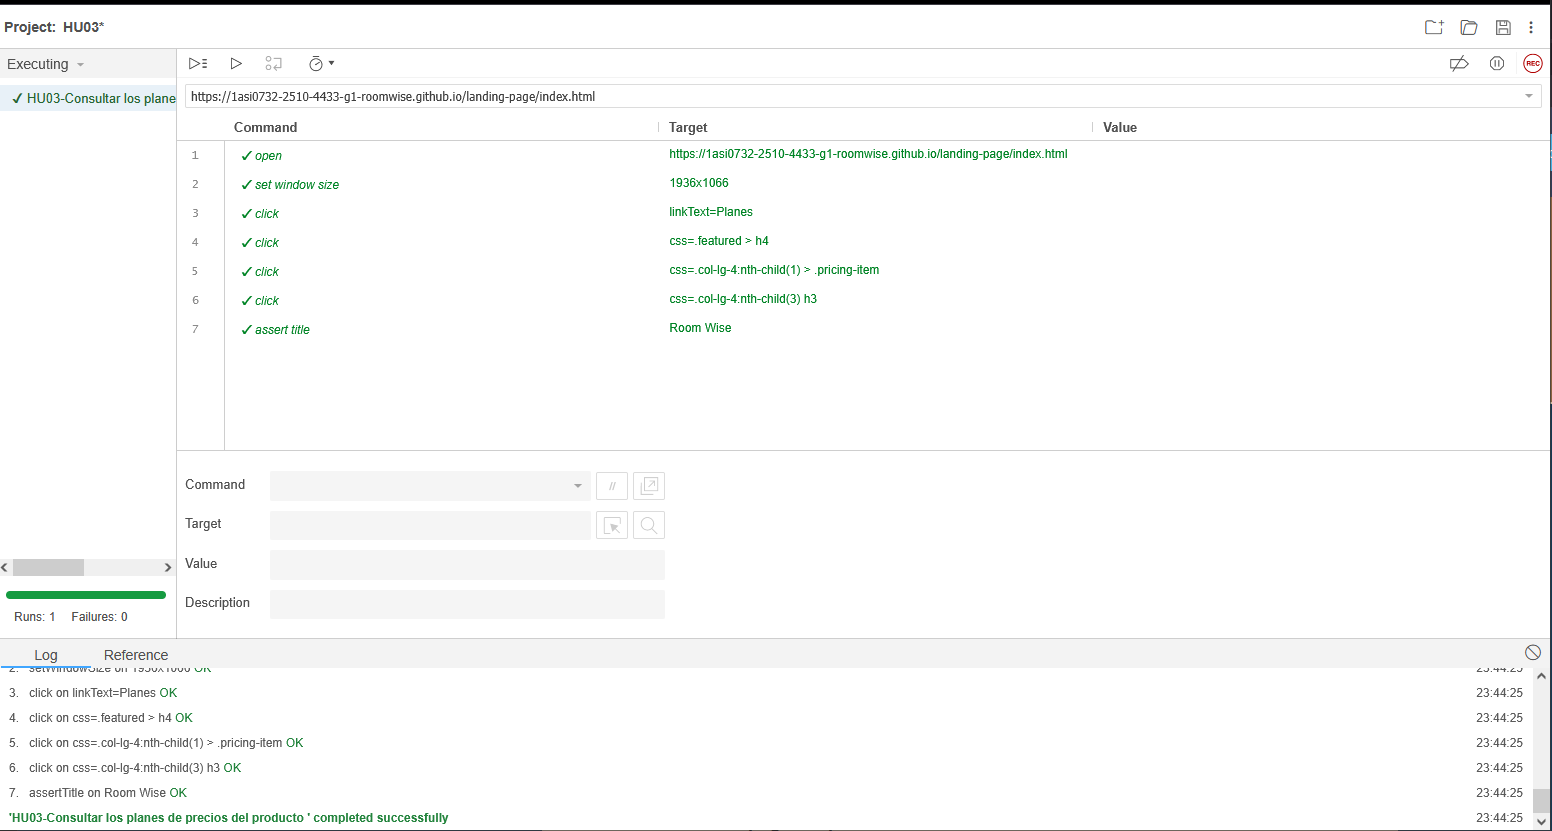Open the Executing view dropdown
Screen dimensions: 1552x831
46,64
